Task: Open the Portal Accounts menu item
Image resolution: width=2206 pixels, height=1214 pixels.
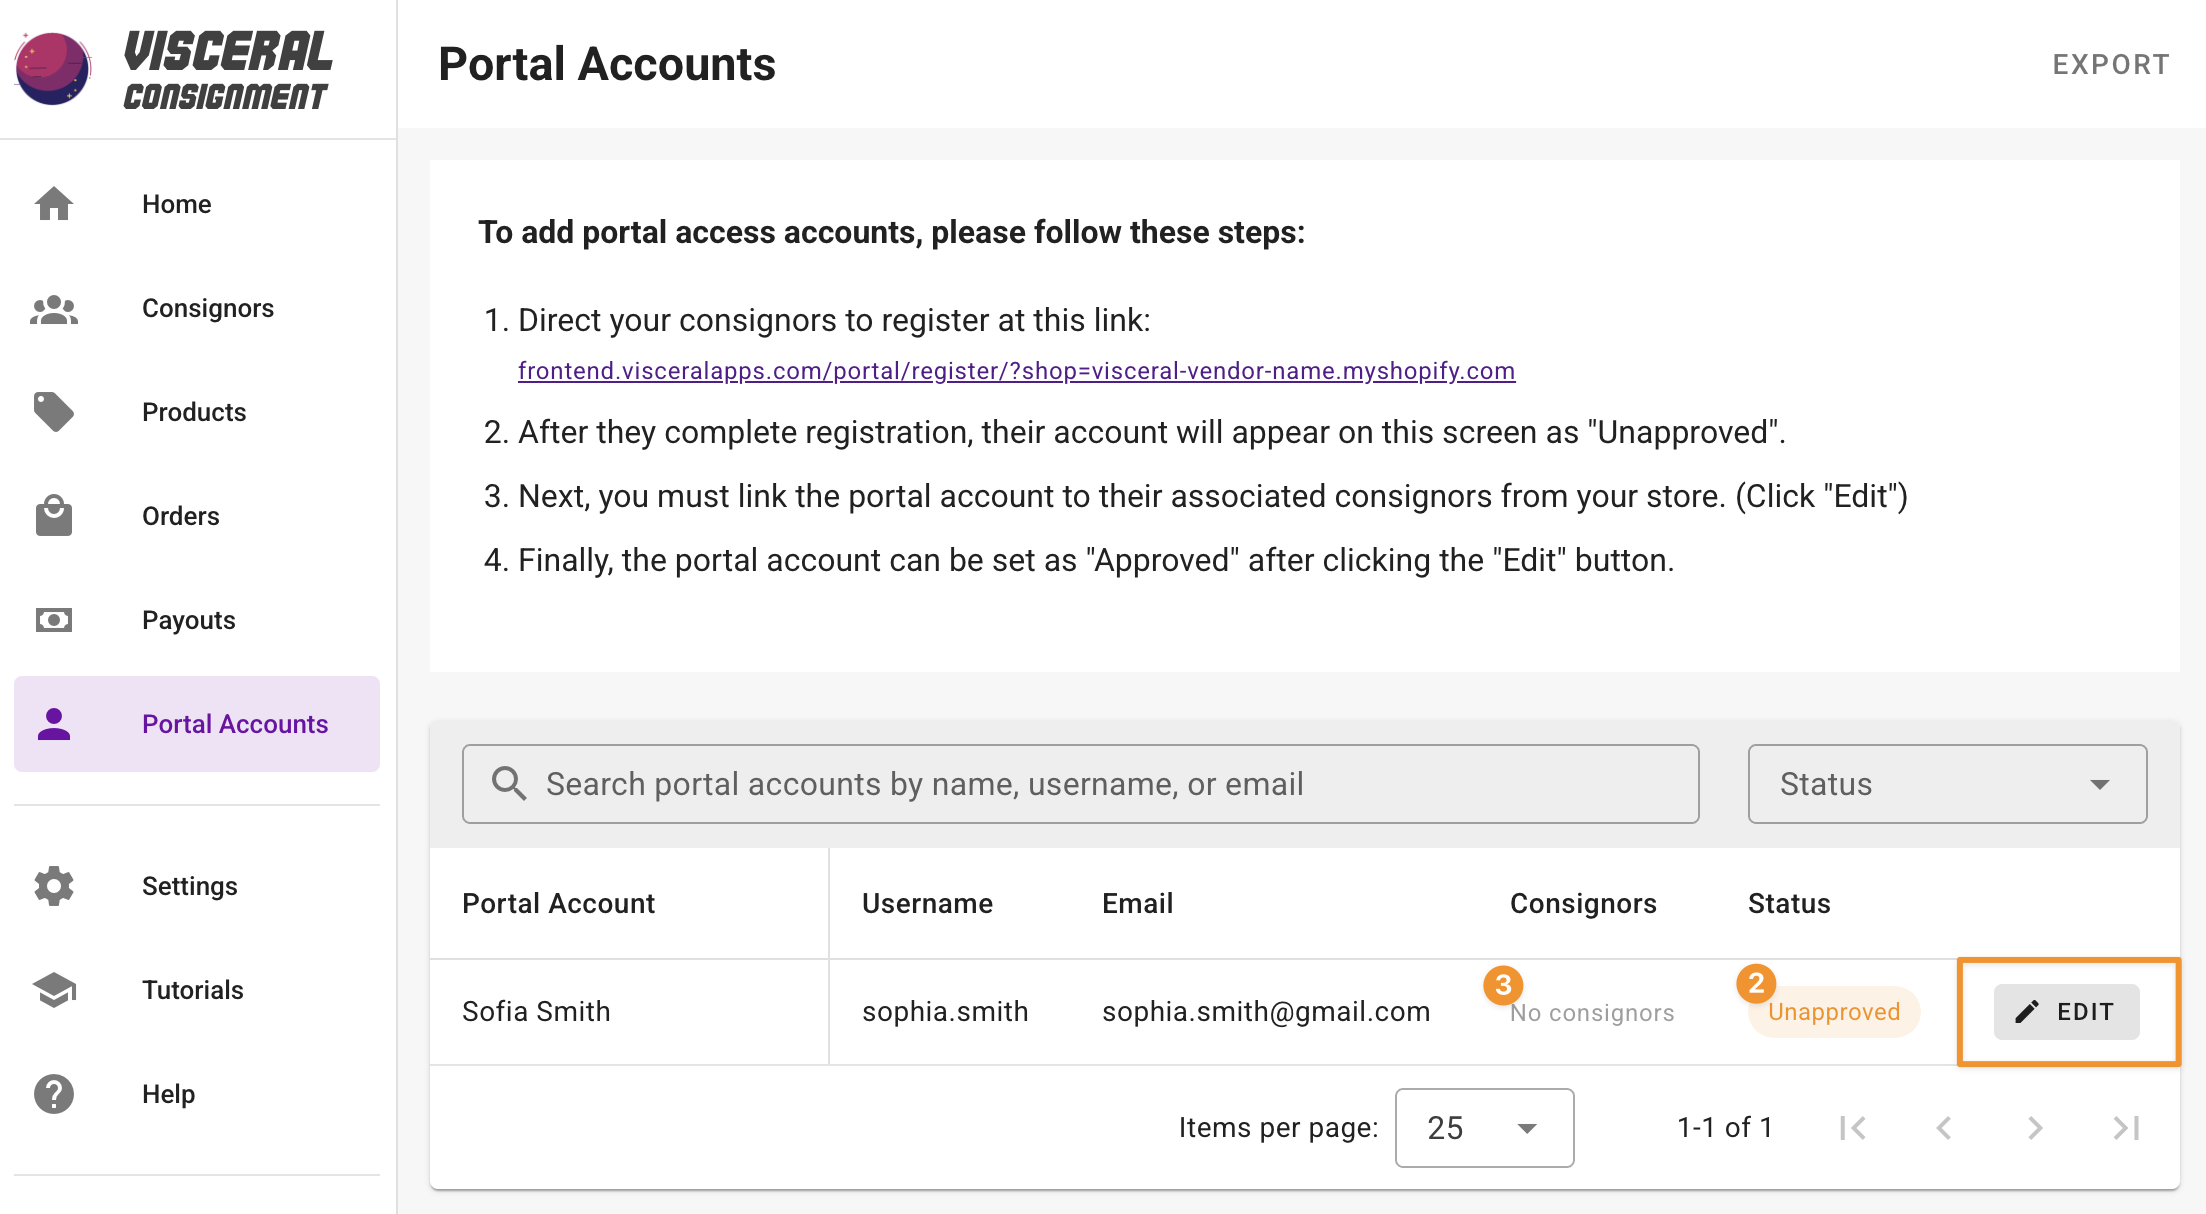Action: 197,724
